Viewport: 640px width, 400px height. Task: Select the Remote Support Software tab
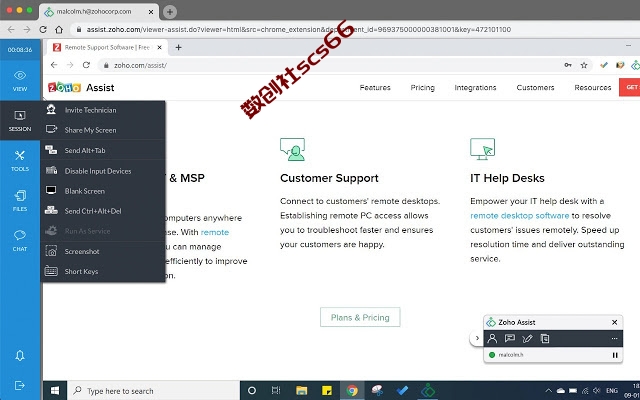[x=107, y=47]
